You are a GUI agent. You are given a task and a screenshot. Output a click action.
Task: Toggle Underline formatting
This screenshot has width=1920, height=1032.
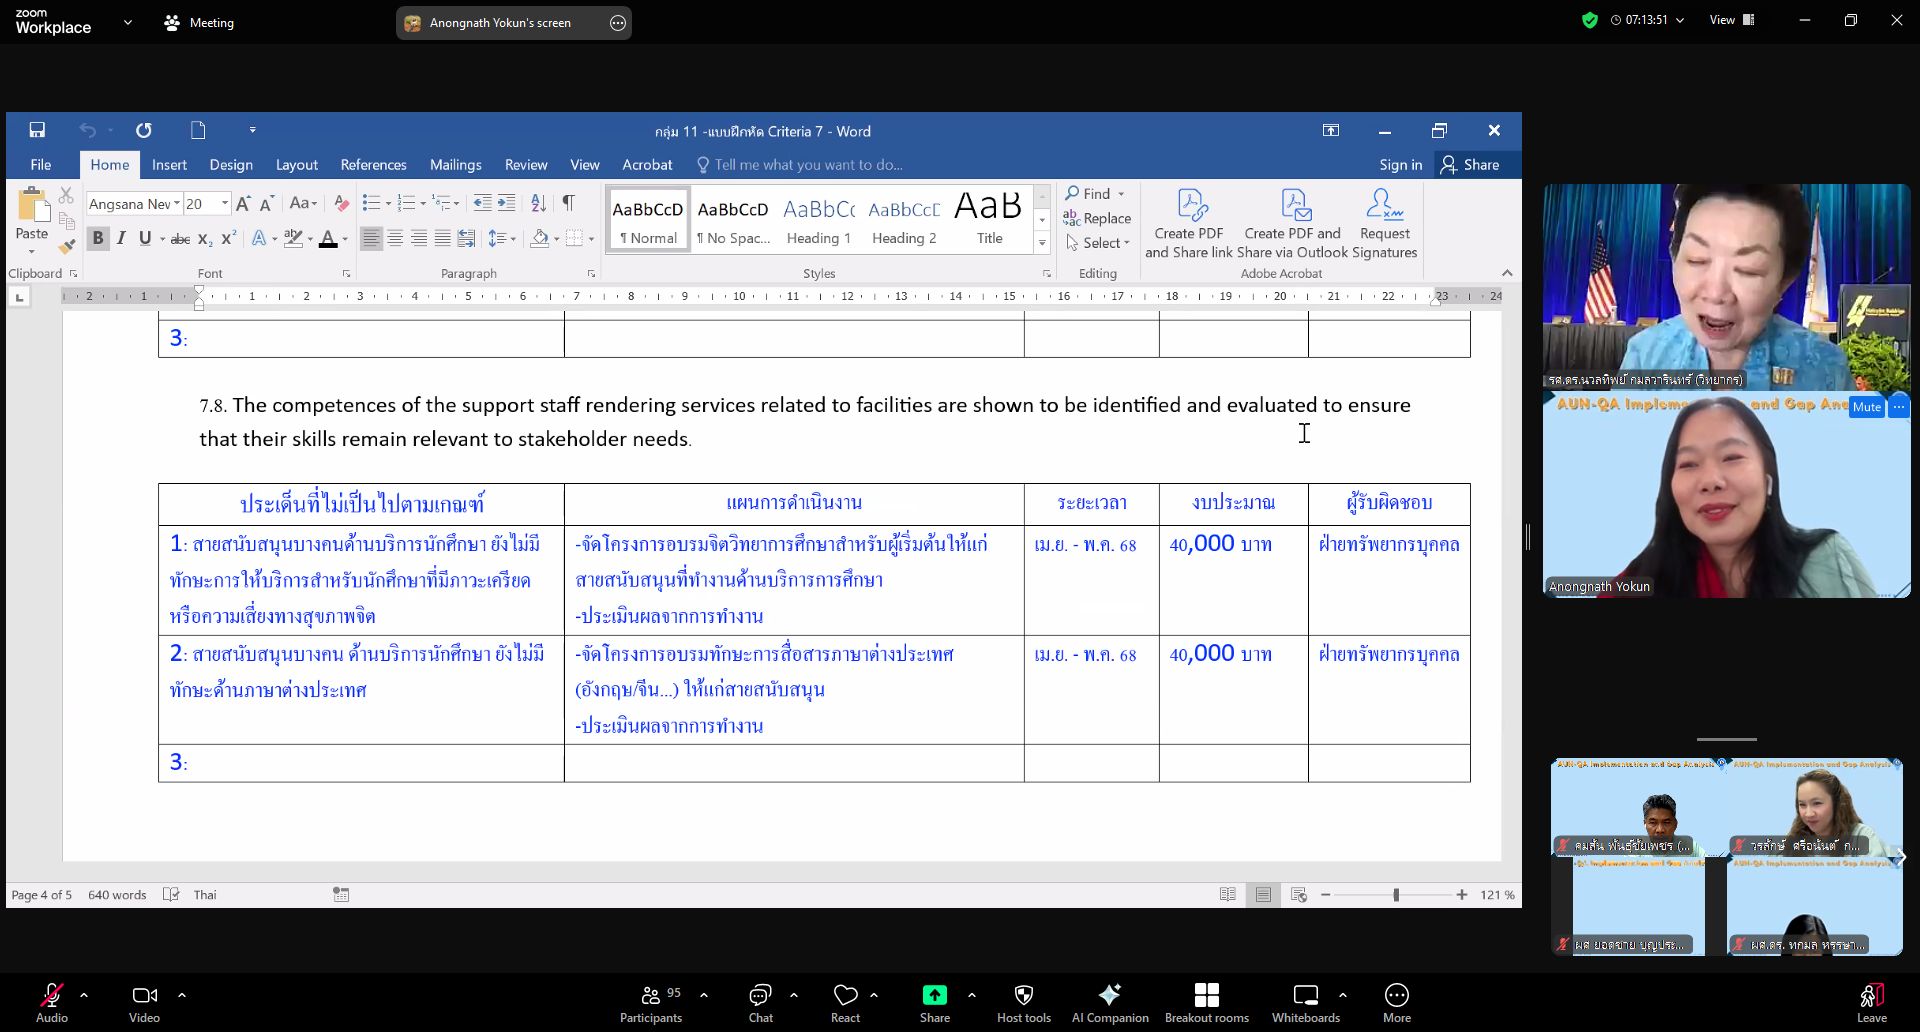tap(145, 238)
